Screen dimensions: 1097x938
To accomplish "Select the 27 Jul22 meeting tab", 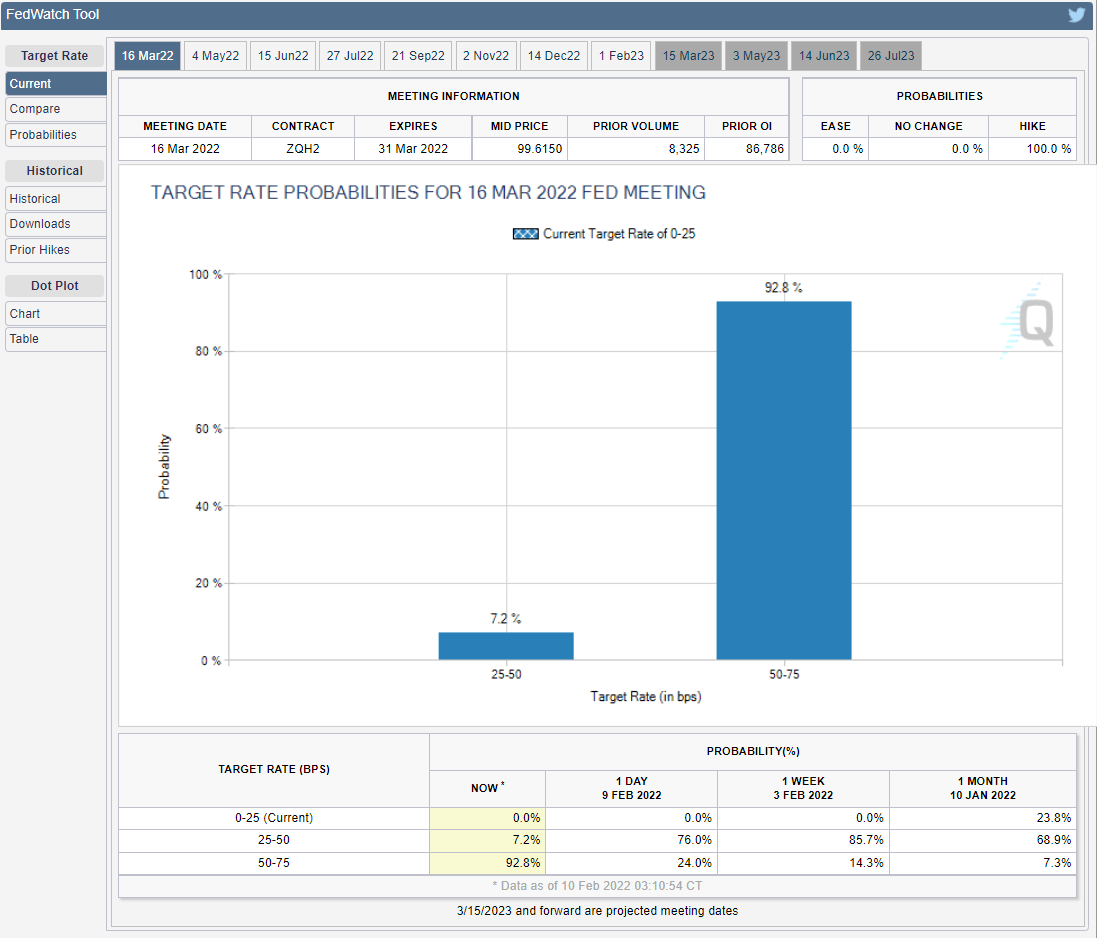I will [350, 56].
